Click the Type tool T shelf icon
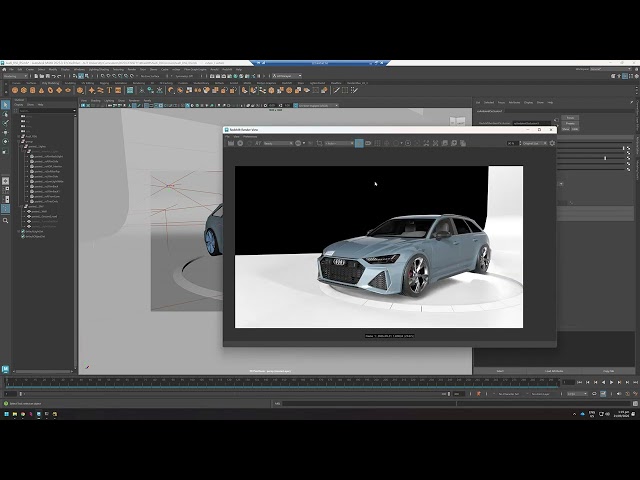640x480 pixels. coord(109,90)
